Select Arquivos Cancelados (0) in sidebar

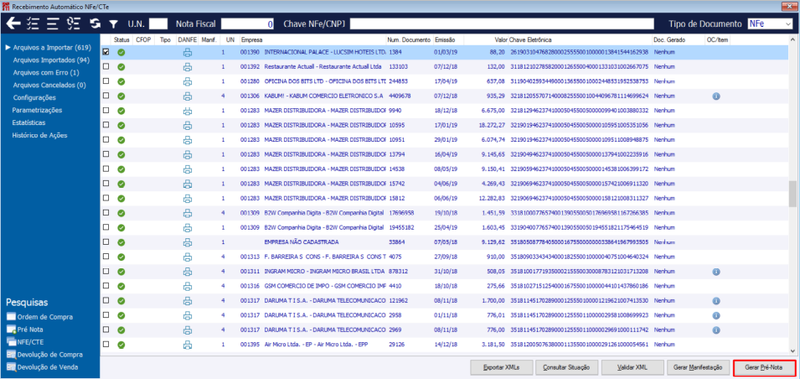[x=49, y=85]
